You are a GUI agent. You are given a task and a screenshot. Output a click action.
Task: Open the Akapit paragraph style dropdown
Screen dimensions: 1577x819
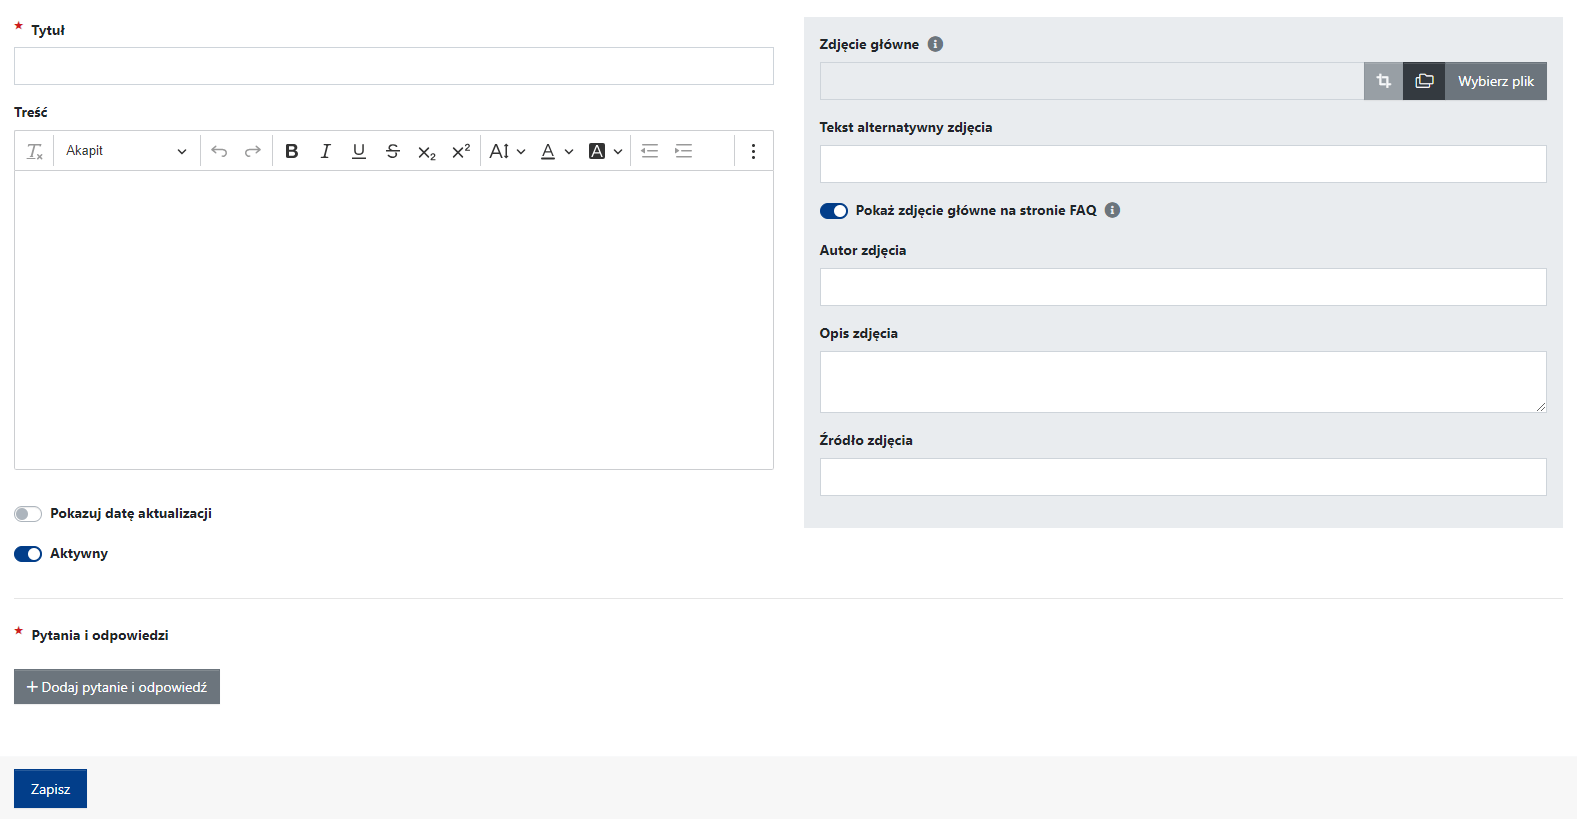coord(126,151)
